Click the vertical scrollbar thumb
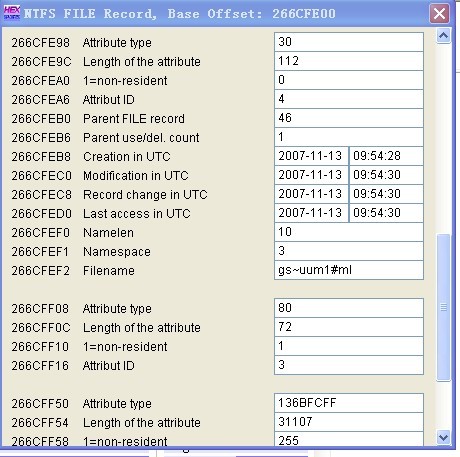This screenshot has width=460, height=457. coord(443,307)
